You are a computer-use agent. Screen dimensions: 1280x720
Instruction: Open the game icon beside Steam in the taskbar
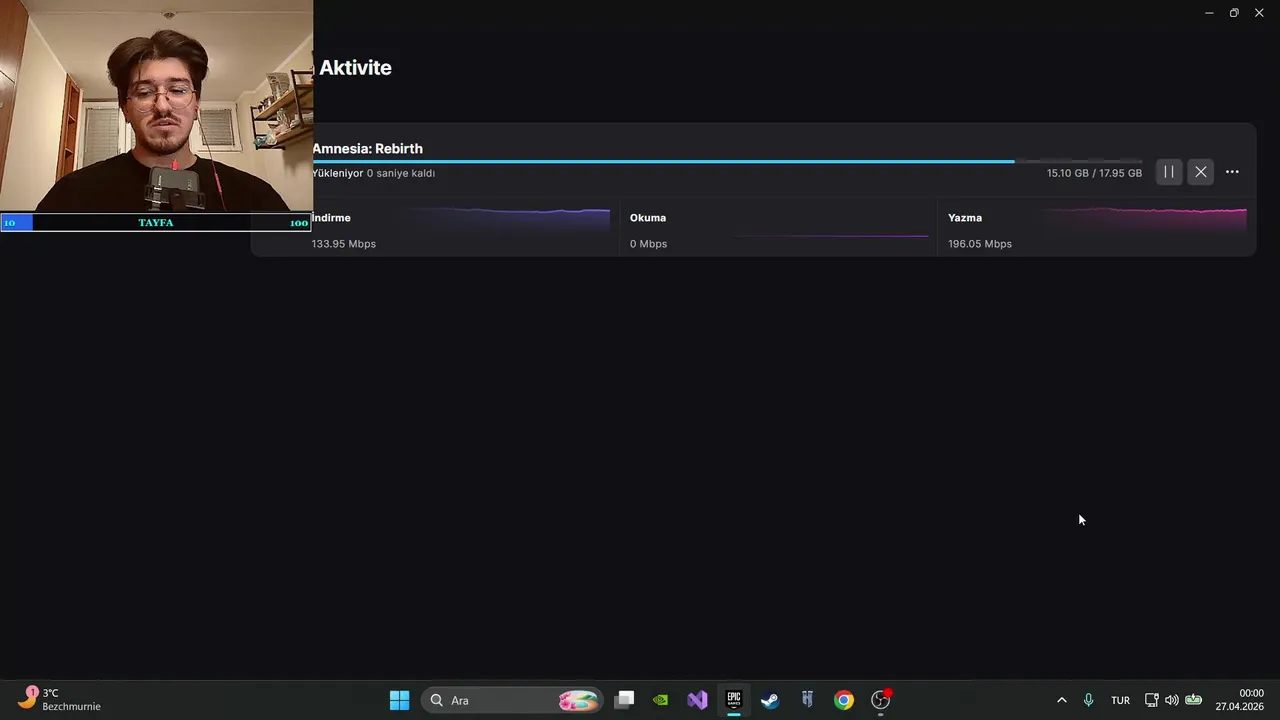[807, 700]
